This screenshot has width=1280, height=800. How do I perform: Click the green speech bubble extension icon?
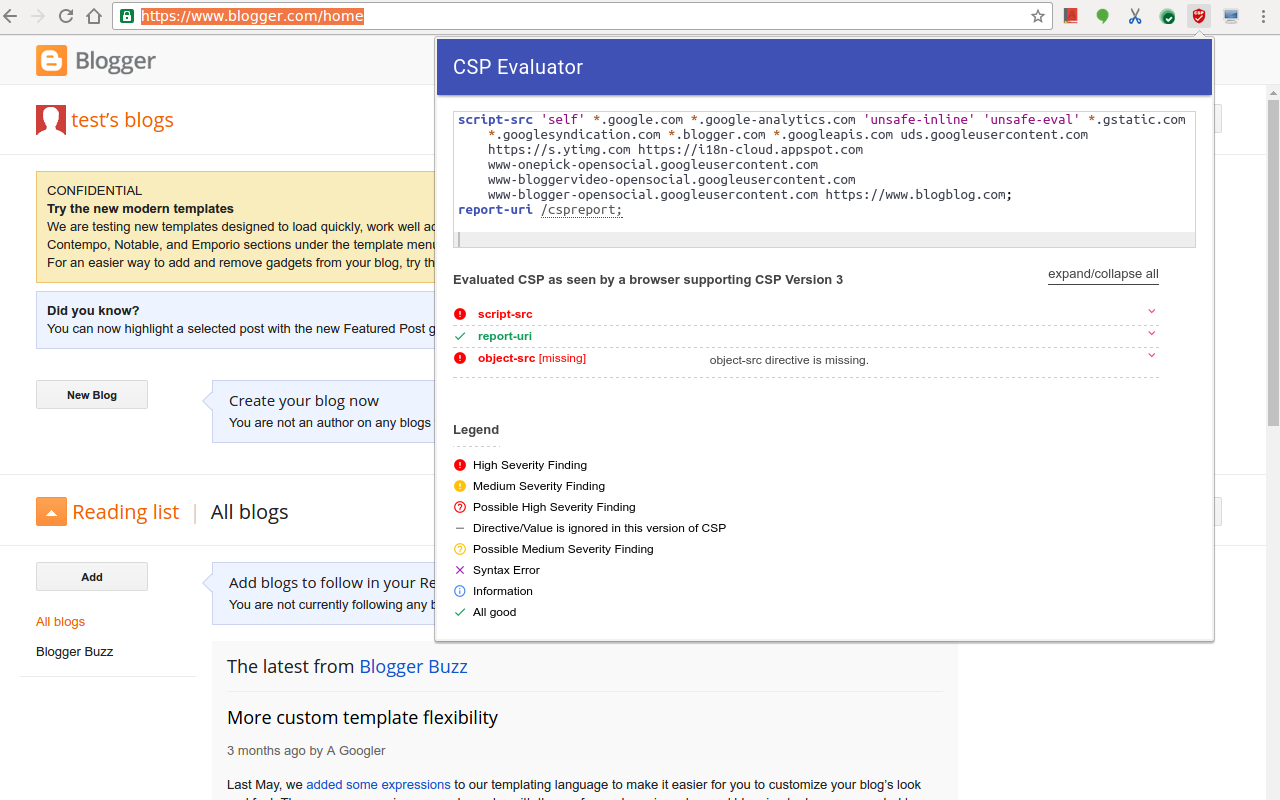click(x=1102, y=16)
